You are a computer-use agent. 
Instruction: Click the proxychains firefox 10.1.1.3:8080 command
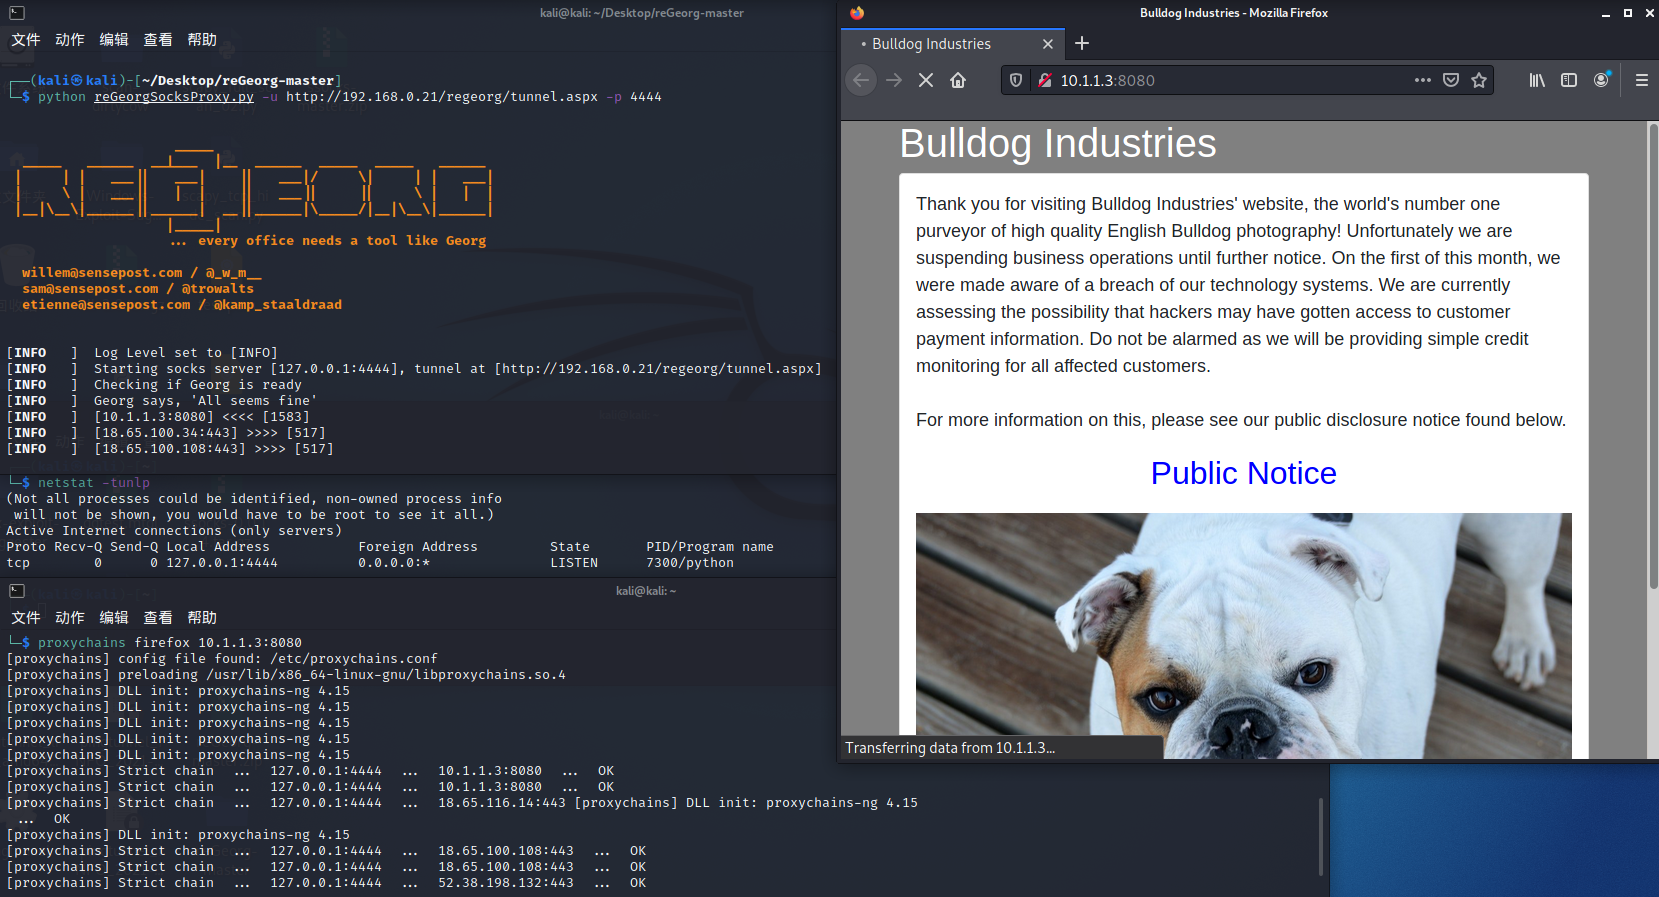coord(170,643)
